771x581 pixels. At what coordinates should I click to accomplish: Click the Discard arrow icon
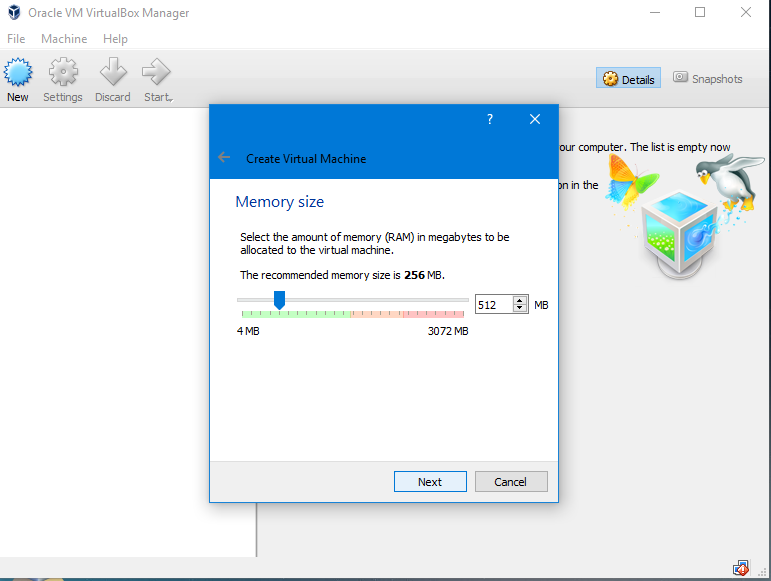coord(113,72)
